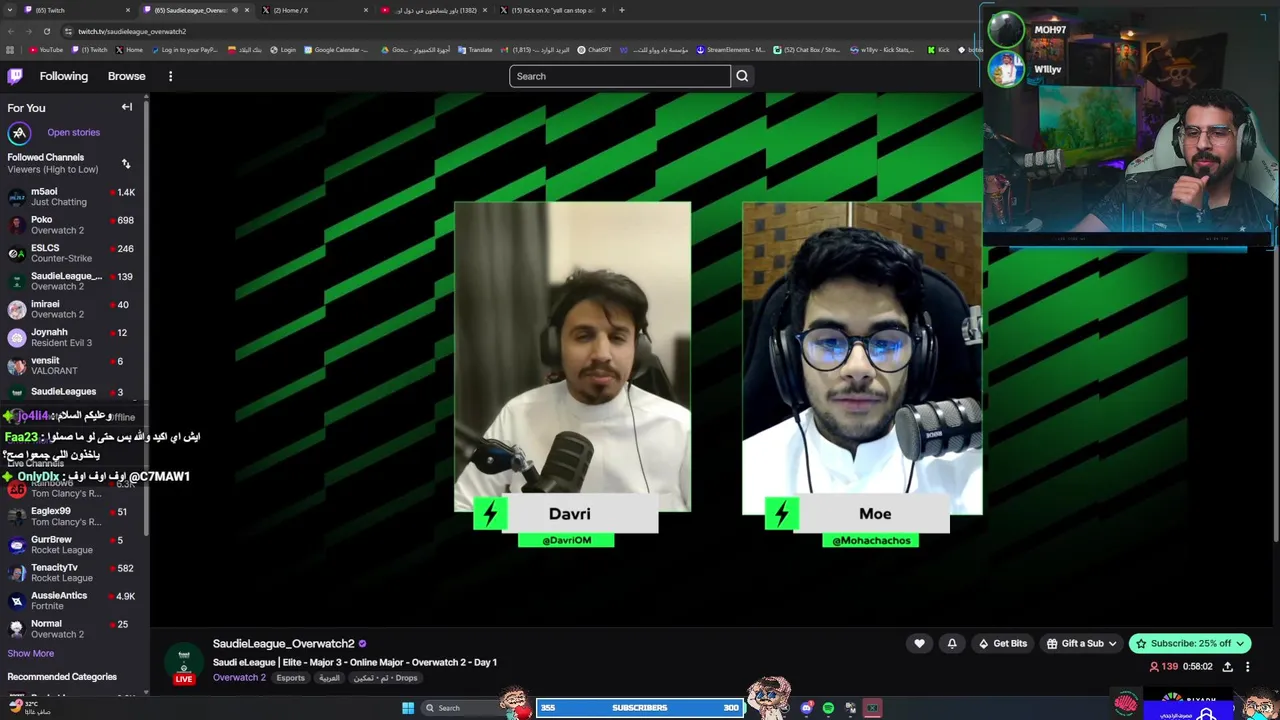
Task: Click the browser address bar URL
Action: (x=132, y=31)
